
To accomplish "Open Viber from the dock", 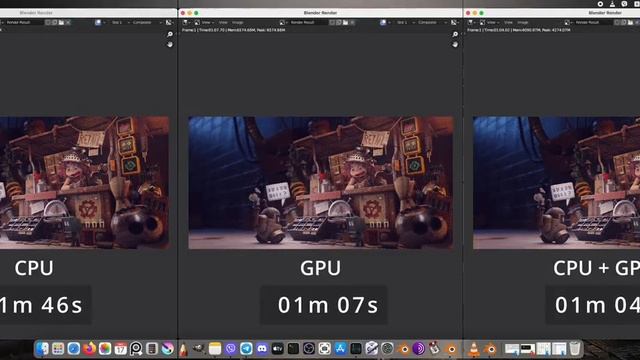I will point(231,349).
